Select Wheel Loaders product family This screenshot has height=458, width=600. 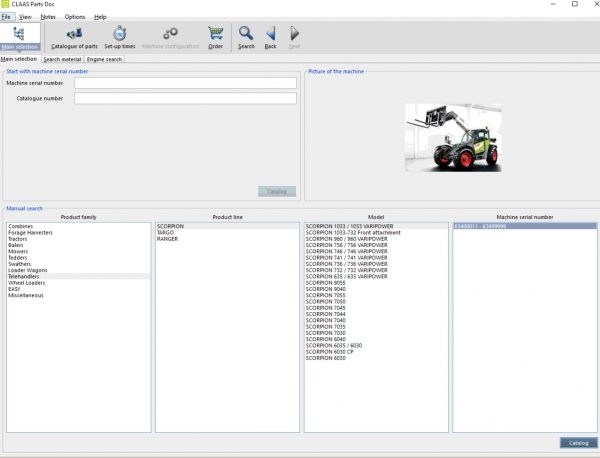(x=78, y=283)
